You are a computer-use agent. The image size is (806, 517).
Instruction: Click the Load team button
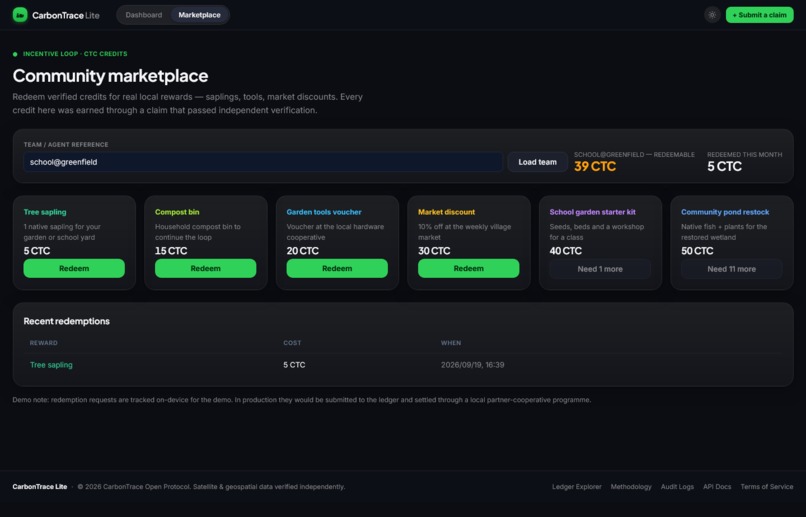pos(537,162)
